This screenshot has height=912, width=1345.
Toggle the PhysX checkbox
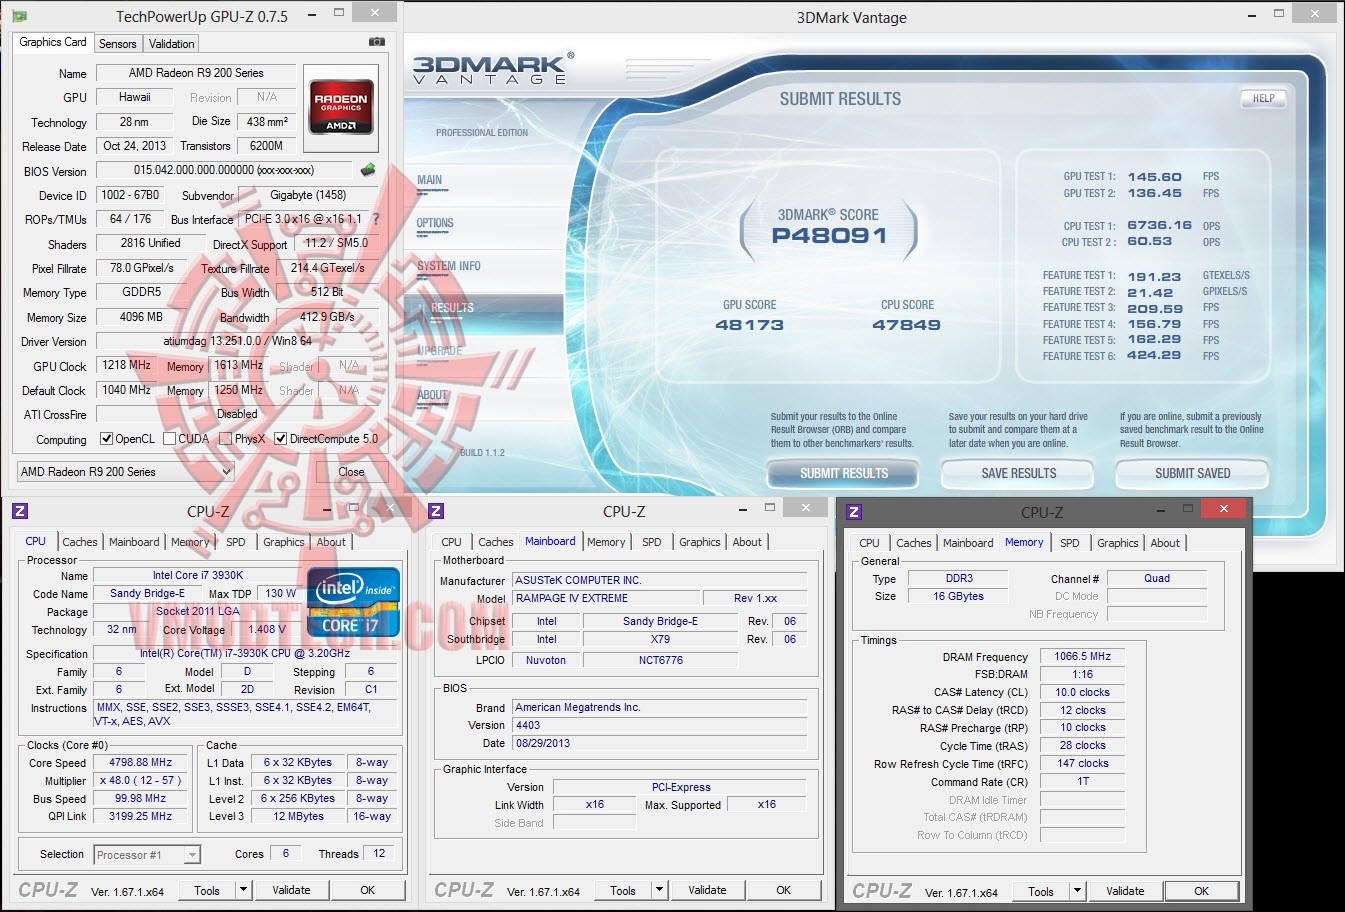[226, 439]
